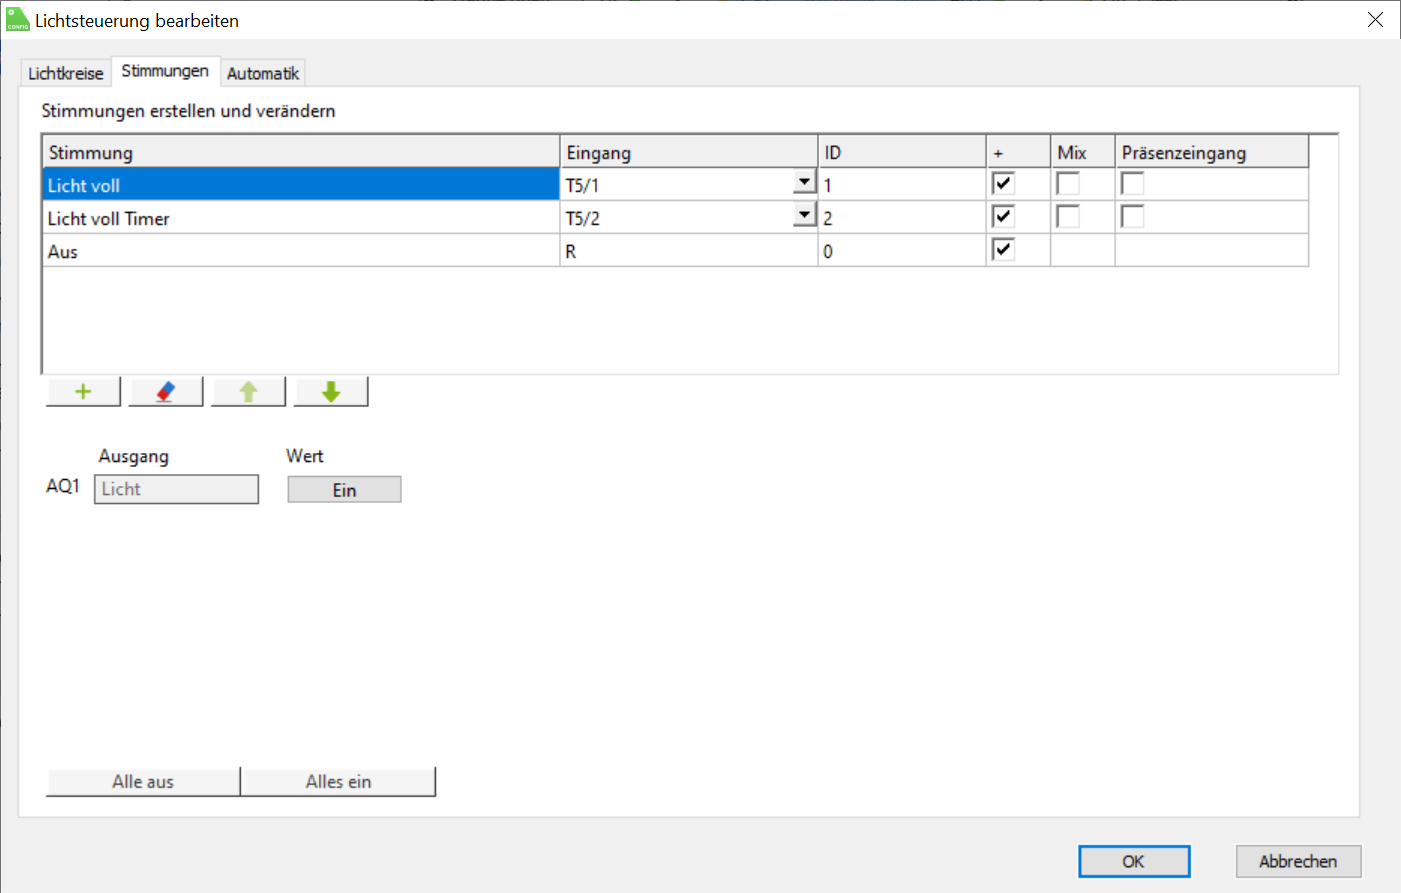
Task: Toggle the Ein value button for AQ1
Action: 344,490
